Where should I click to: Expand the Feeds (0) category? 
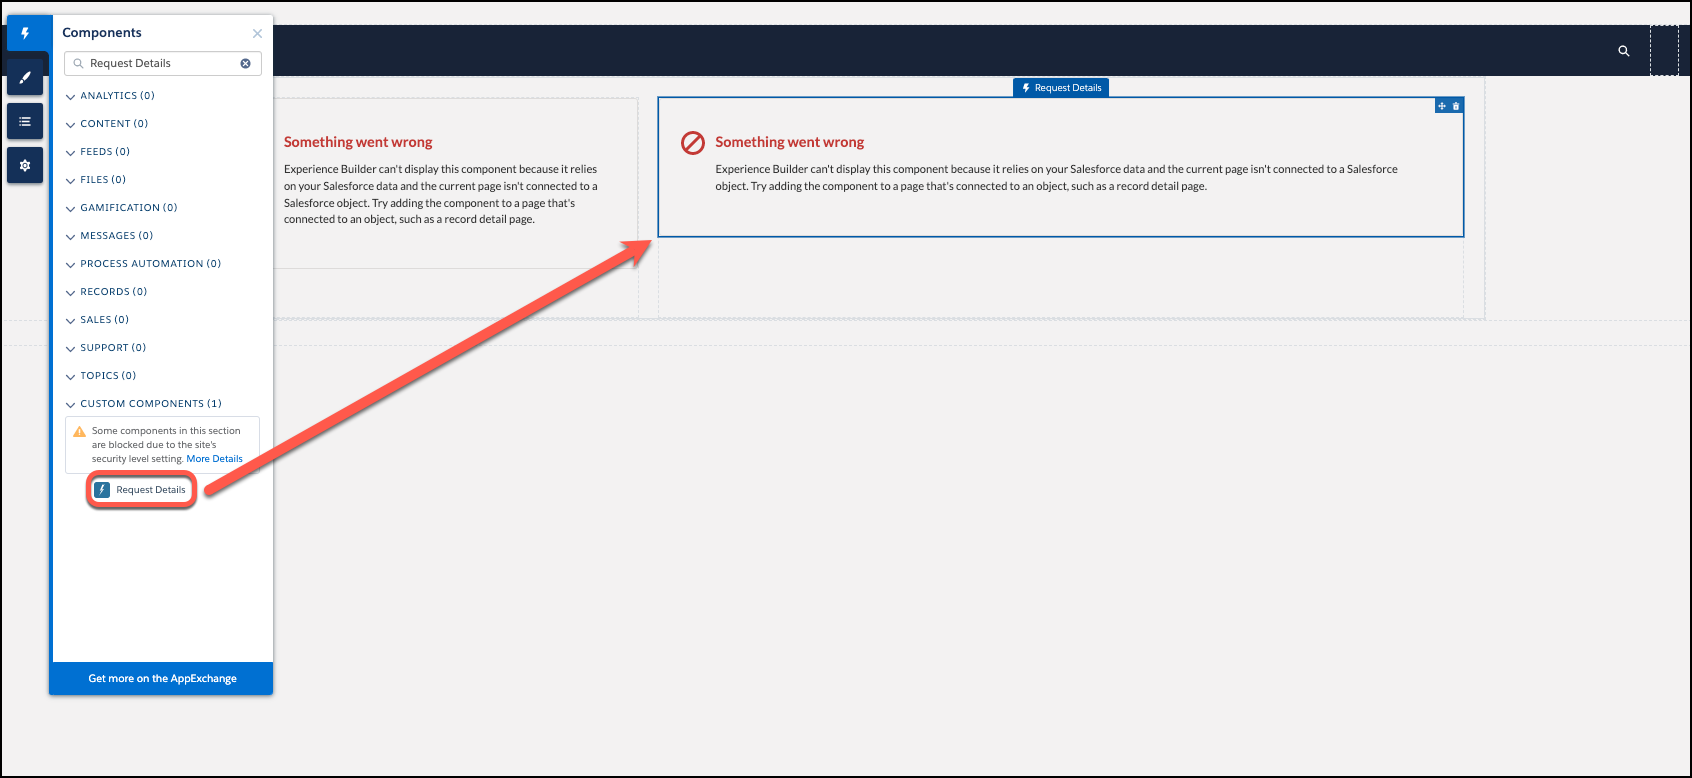coord(98,152)
